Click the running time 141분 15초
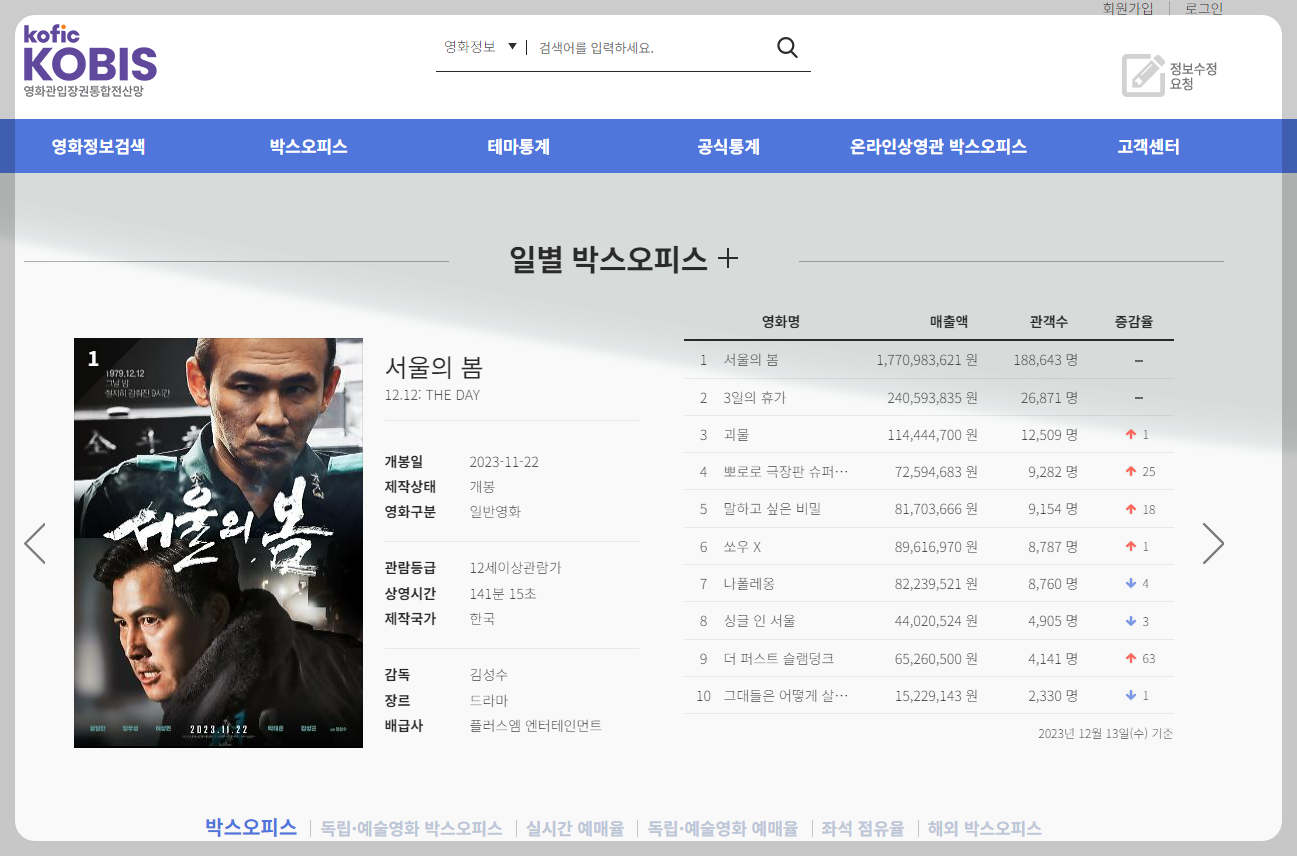Image resolution: width=1297 pixels, height=856 pixels. 503,593
